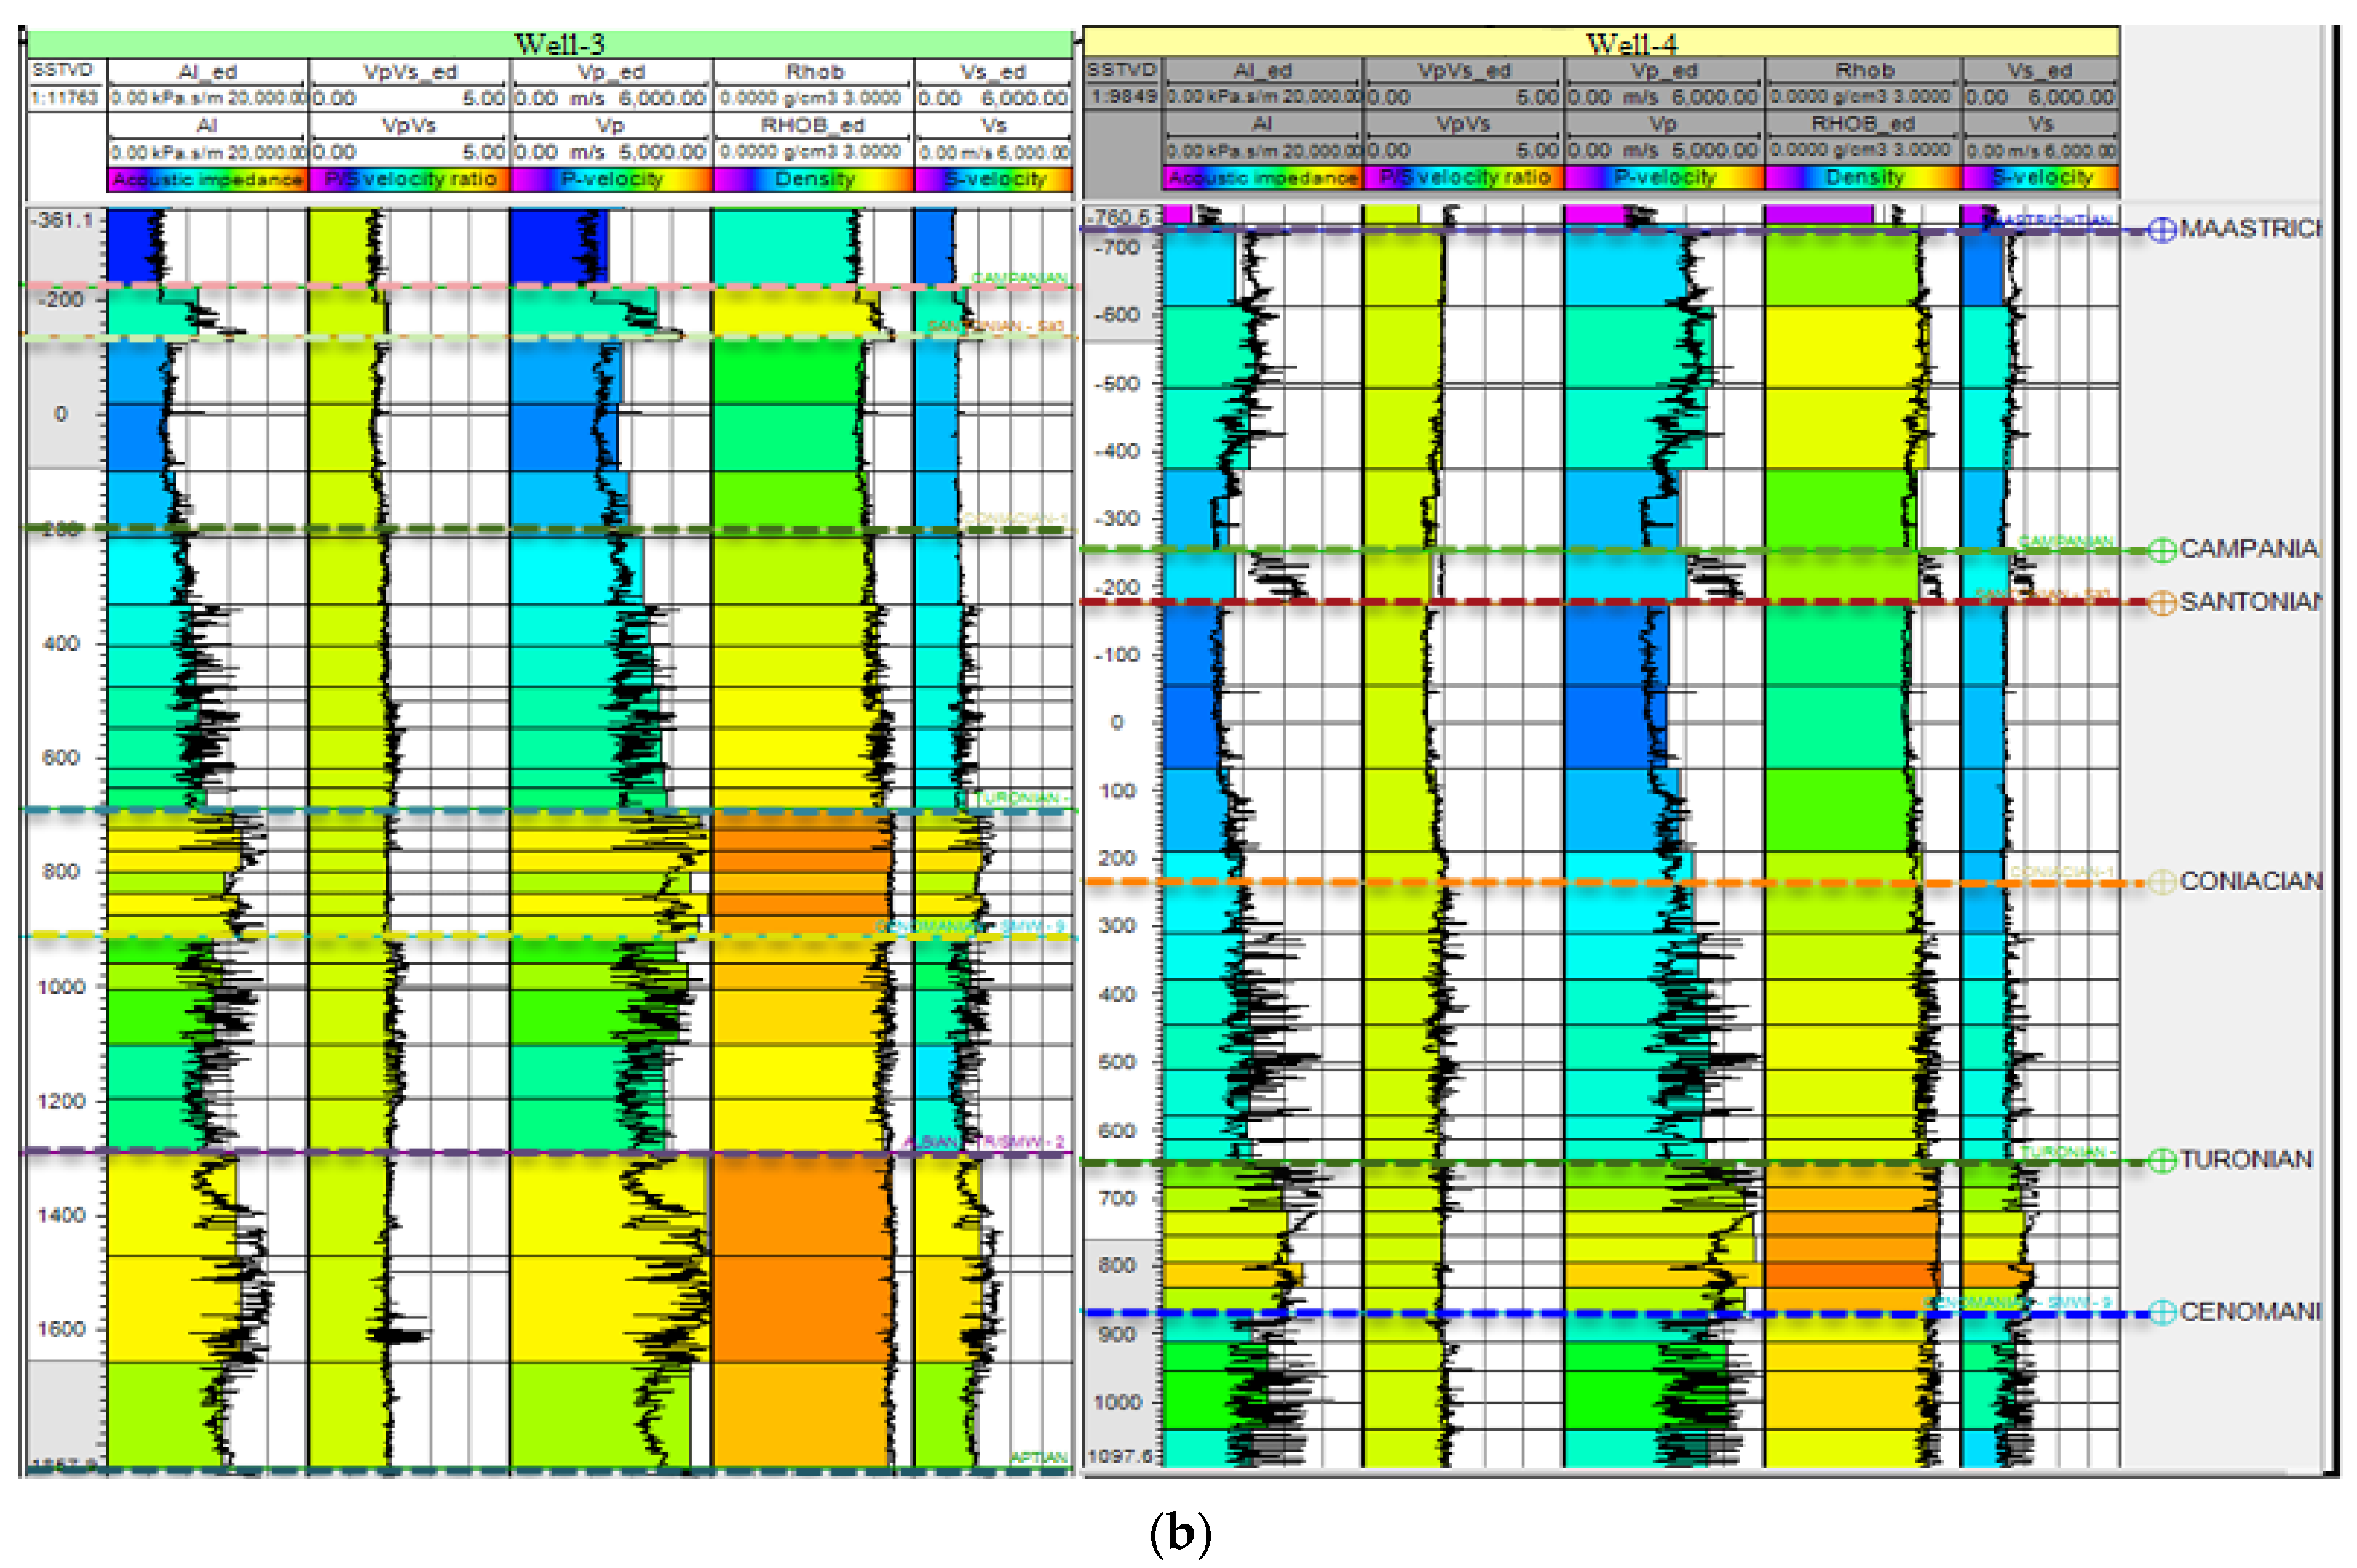Click Well-4 Vs_ed track header
2357x1568 pixels.
(2040, 71)
